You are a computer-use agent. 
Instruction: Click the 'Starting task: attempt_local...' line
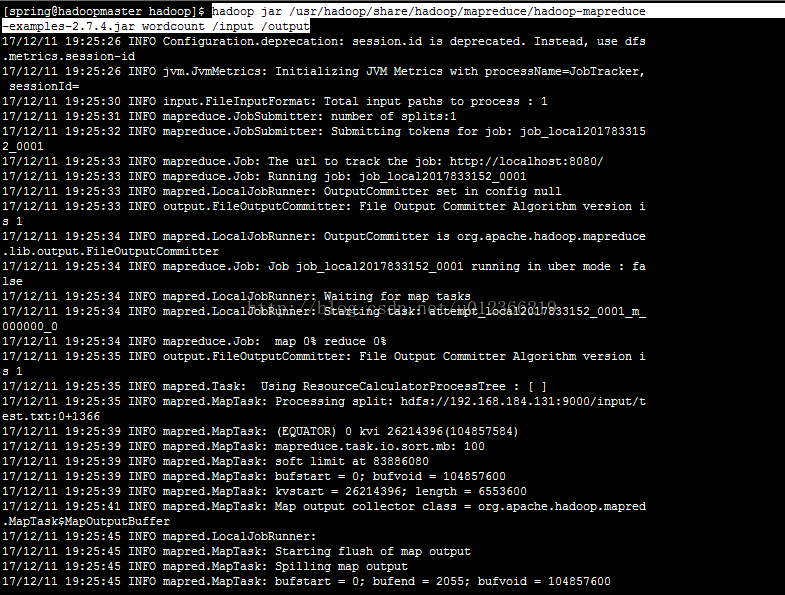click(x=324, y=312)
